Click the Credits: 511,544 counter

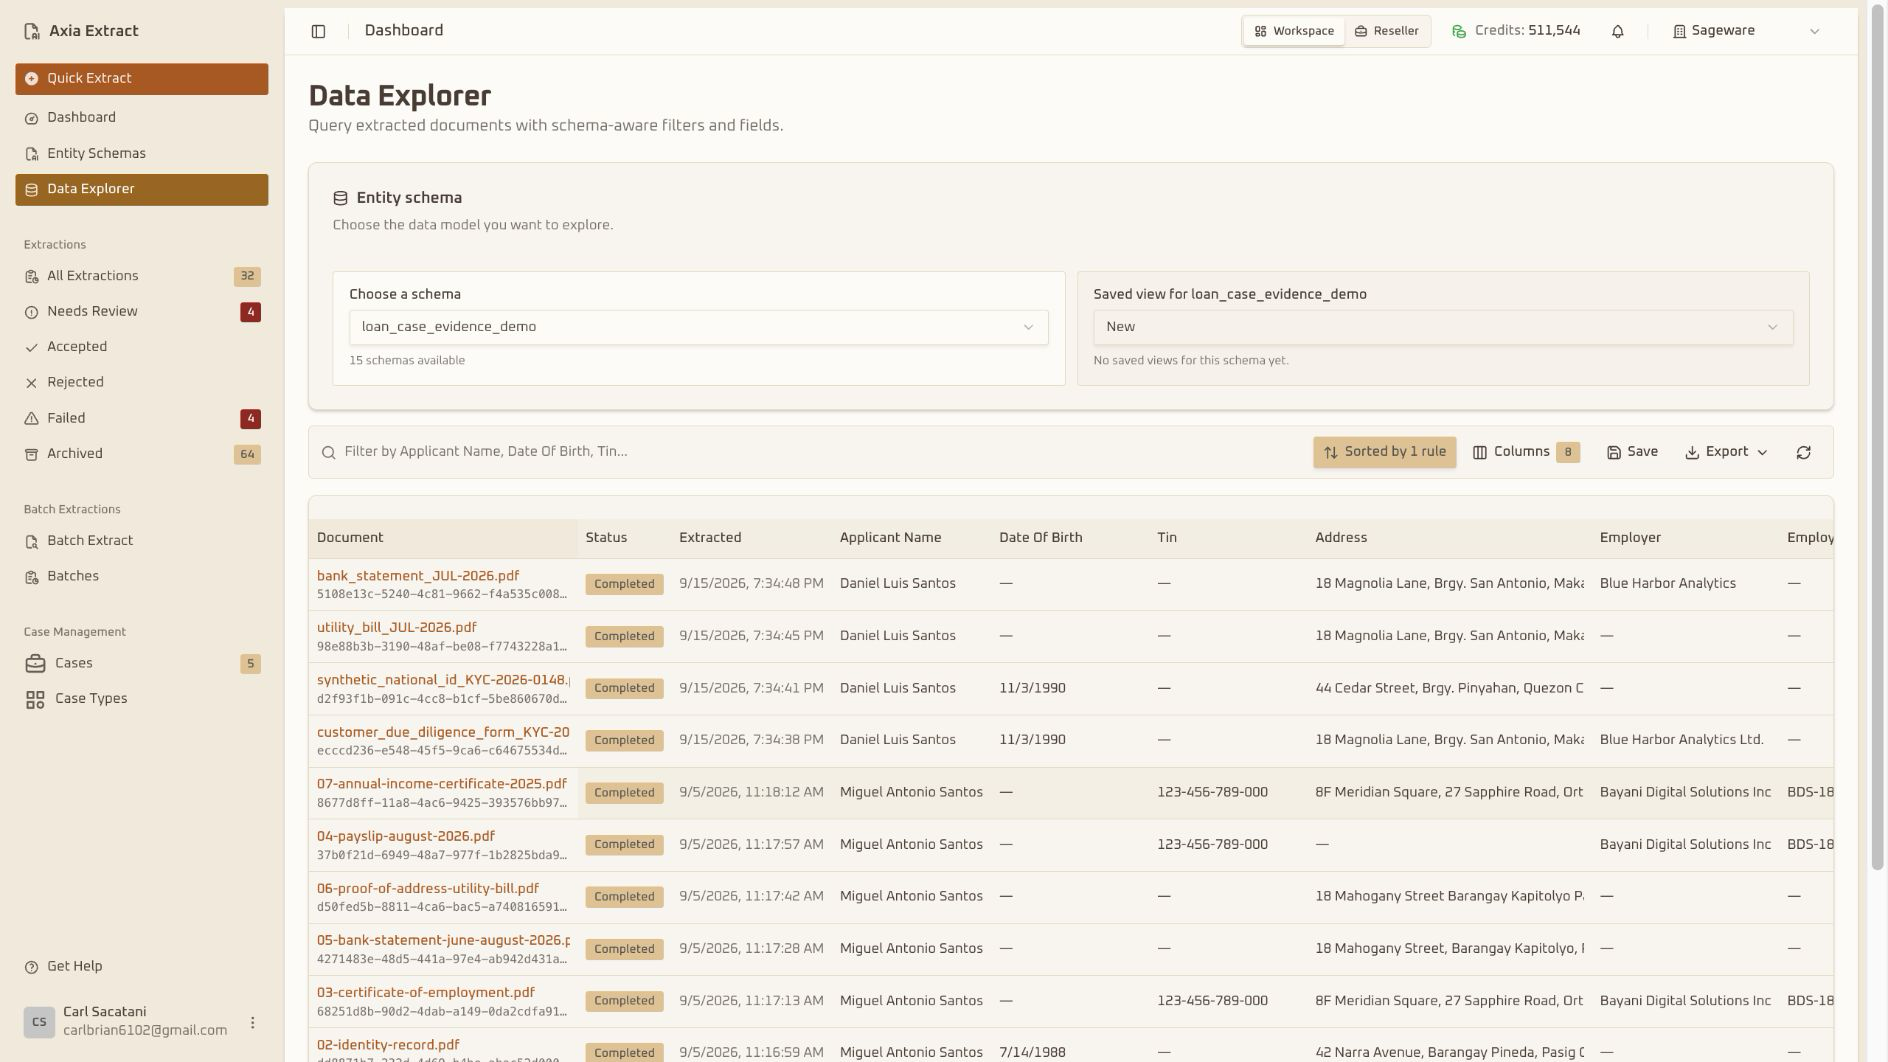(x=1527, y=31)
